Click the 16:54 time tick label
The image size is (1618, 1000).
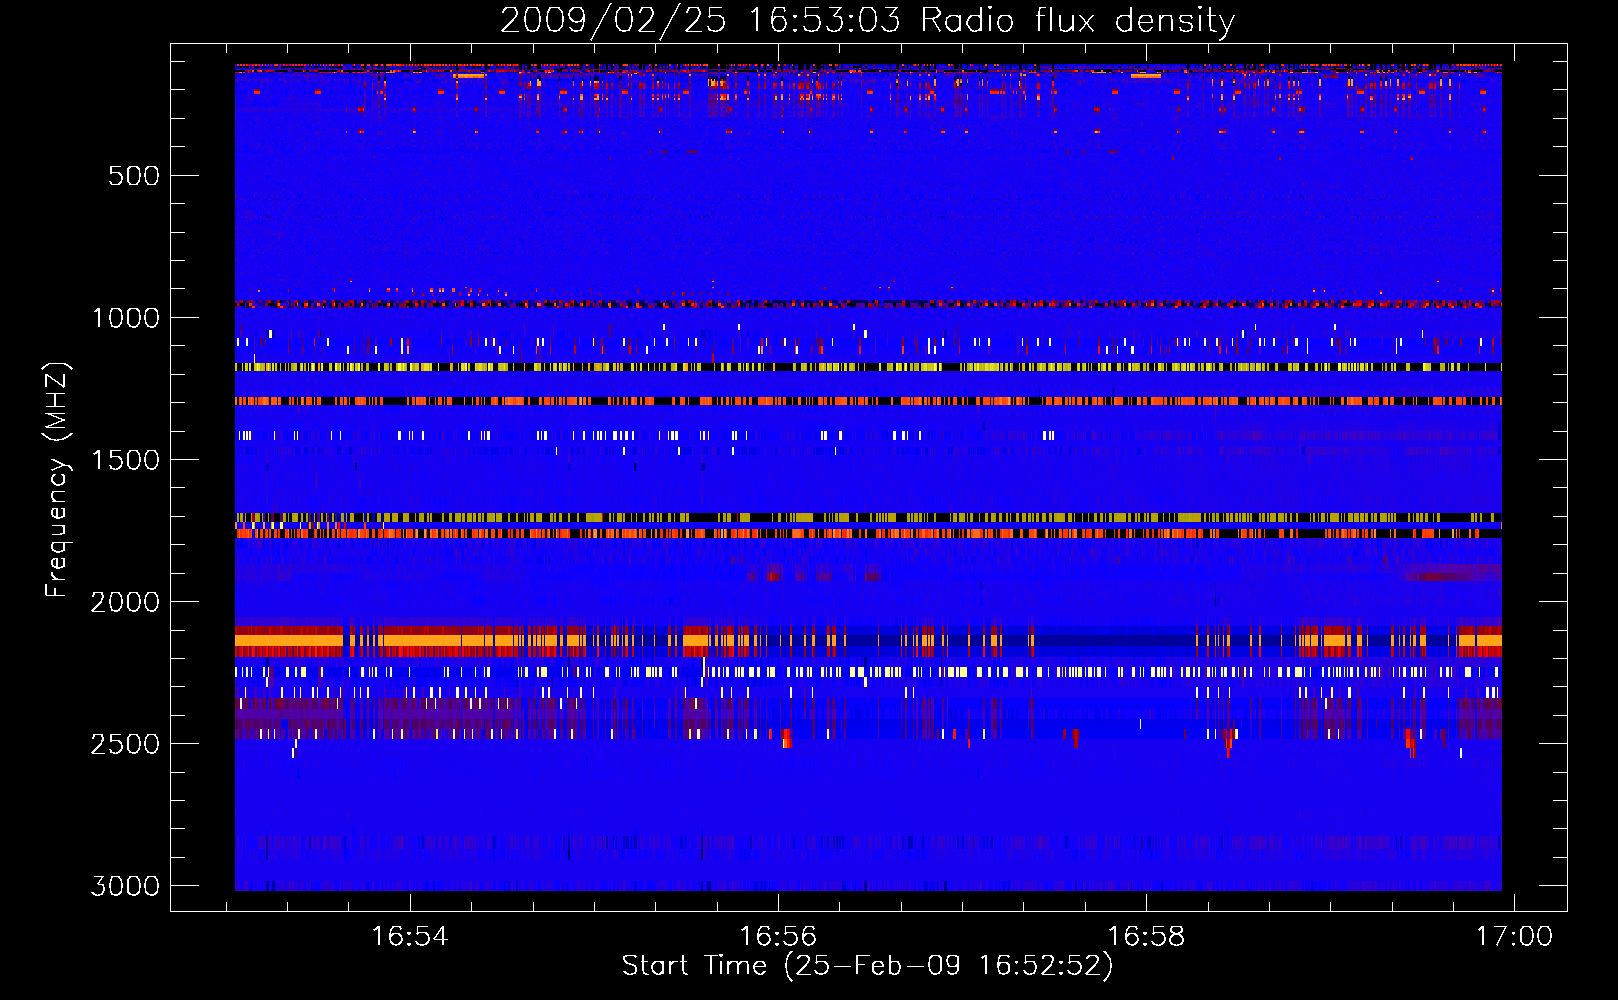coord(410,936)
